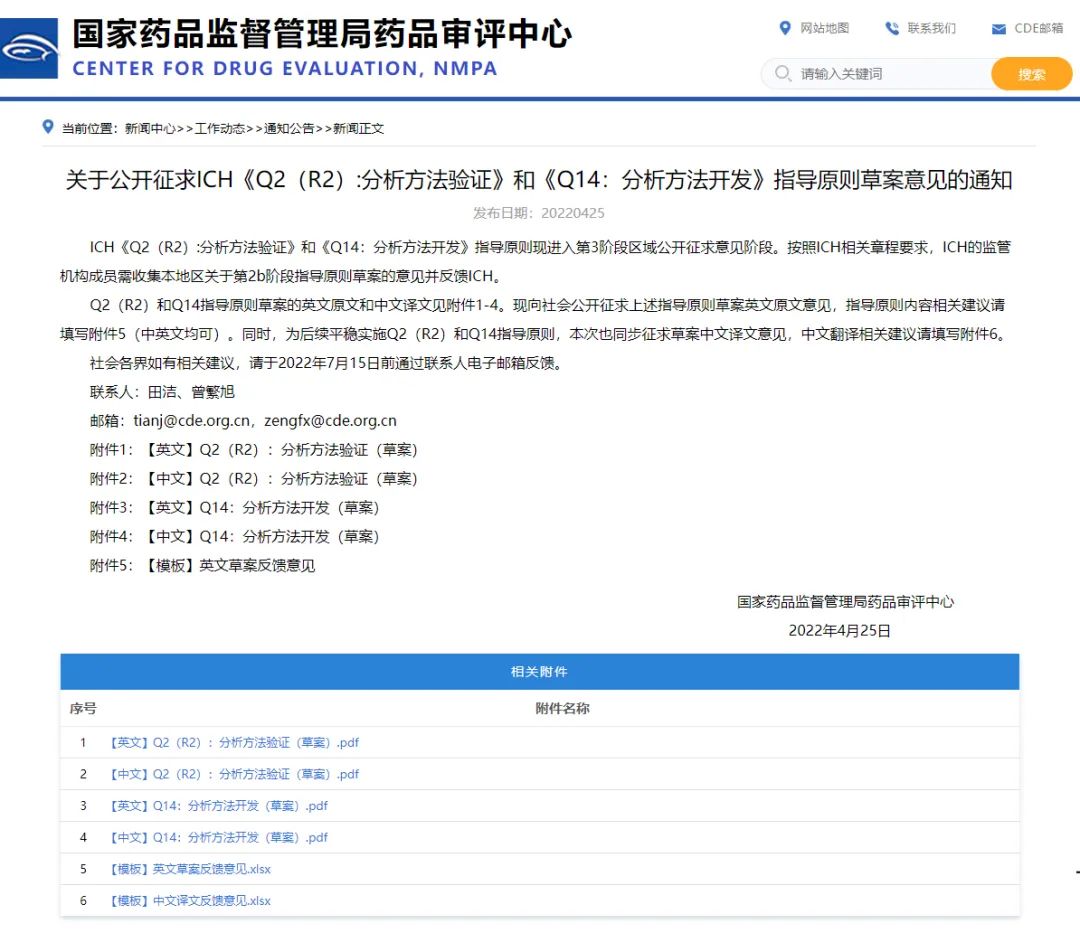Open the 网站地图 link
This screenshot has height=933, width=1080.
click(x=824, y=28)
